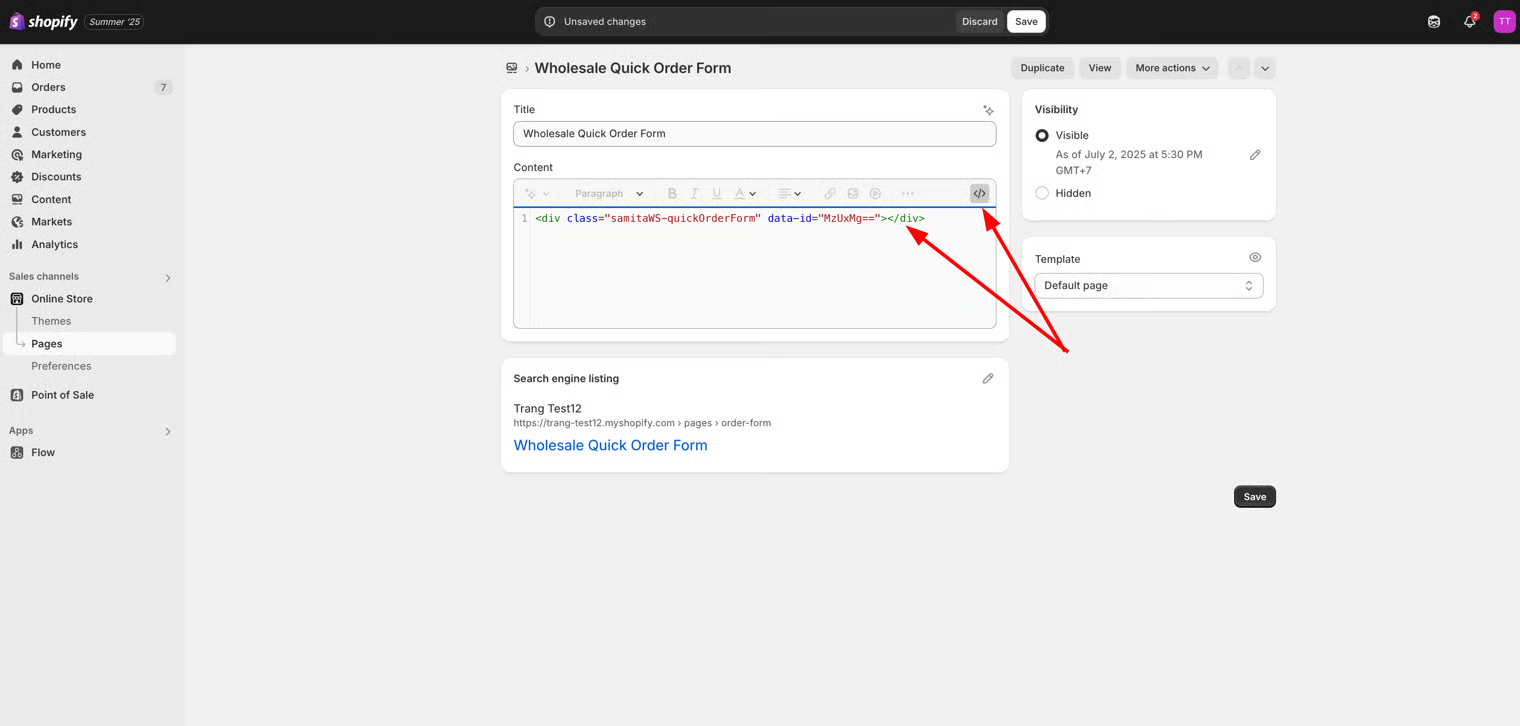
Task: Go to Themes under Online Store
Action: coord(51,321)
